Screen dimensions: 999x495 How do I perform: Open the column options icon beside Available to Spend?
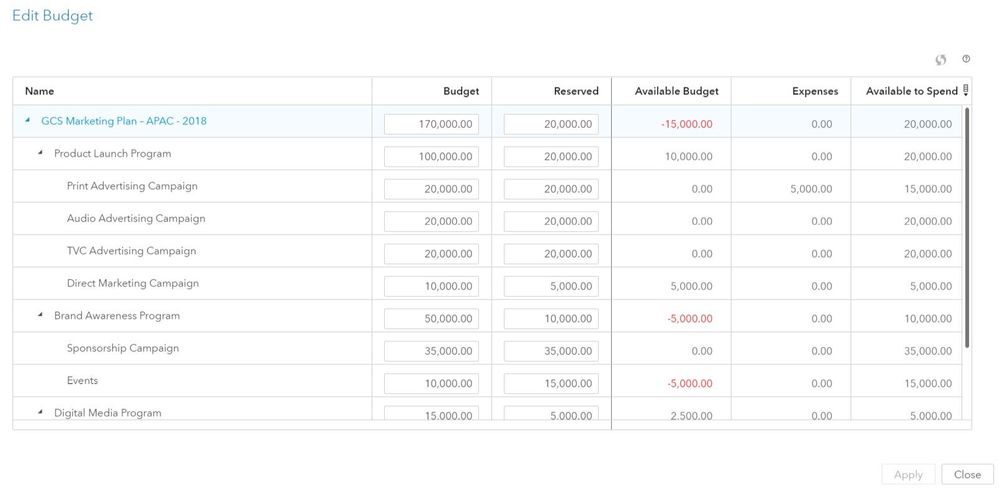click(x=966, y=90)
